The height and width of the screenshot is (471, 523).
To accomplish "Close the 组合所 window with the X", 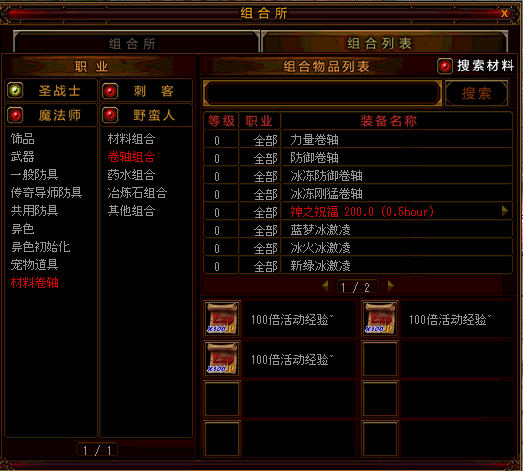I will (x=504, y=13).
